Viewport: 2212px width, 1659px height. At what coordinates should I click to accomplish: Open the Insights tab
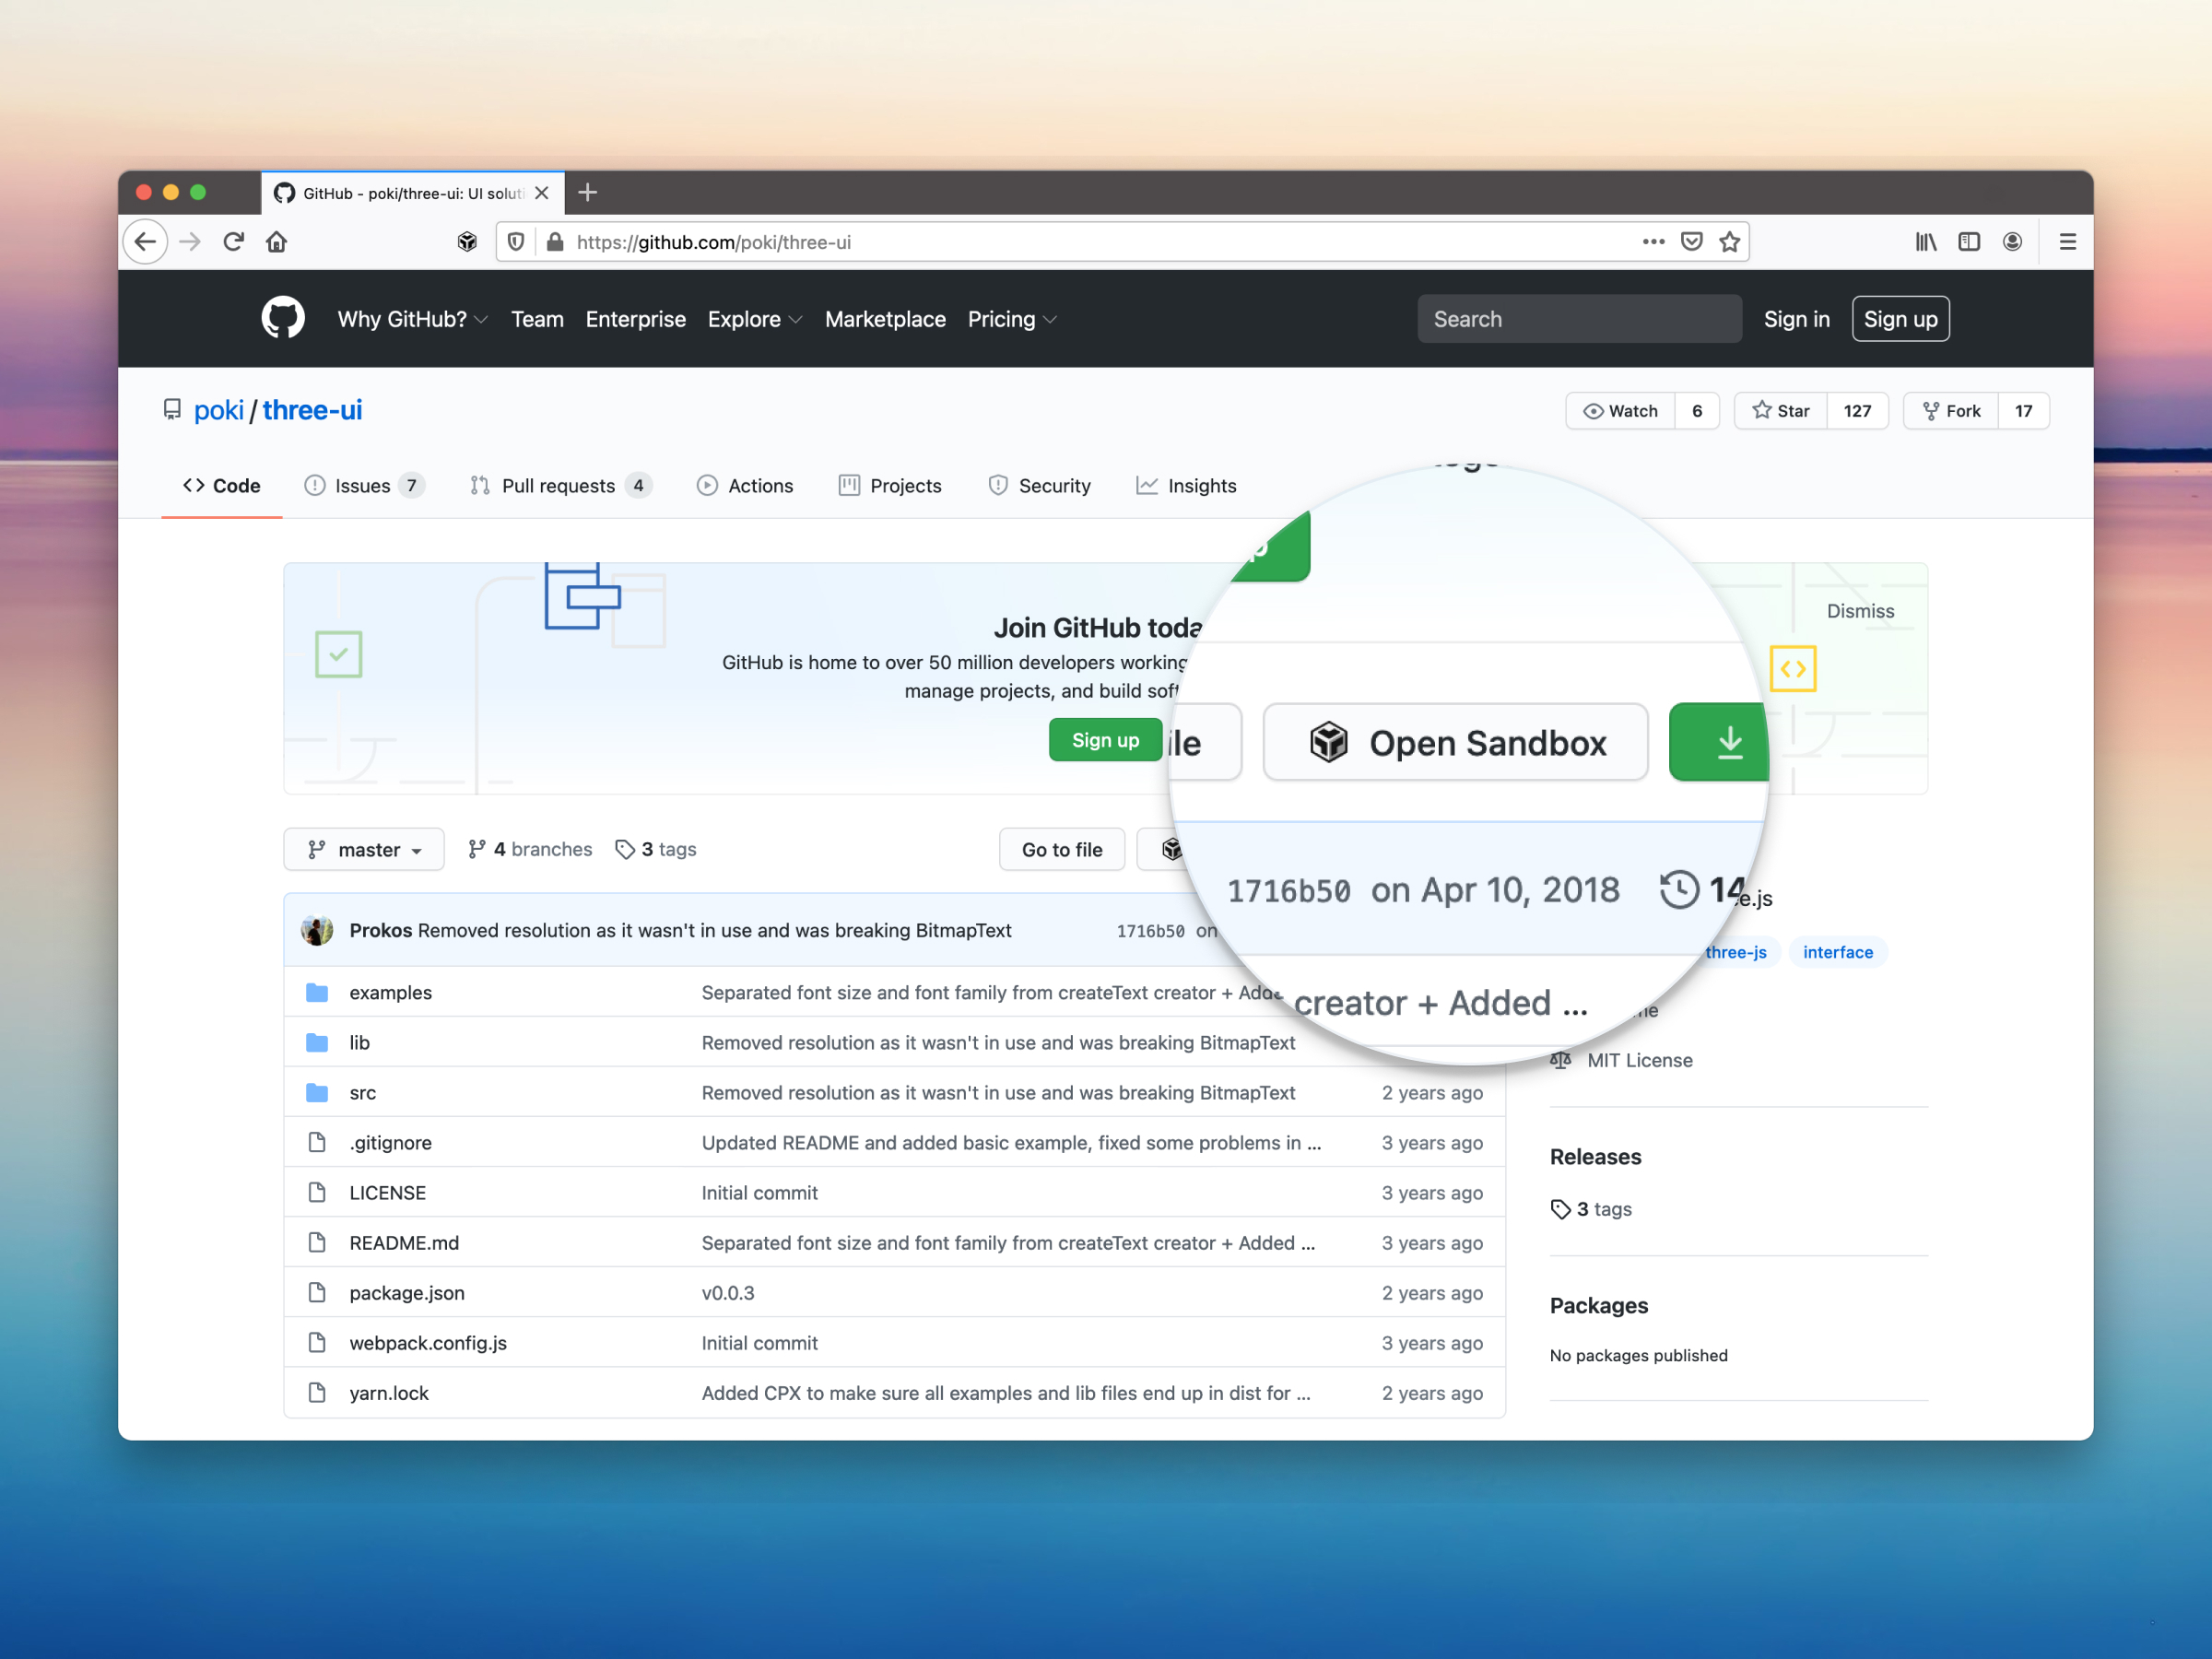(x=1186, y=486)
